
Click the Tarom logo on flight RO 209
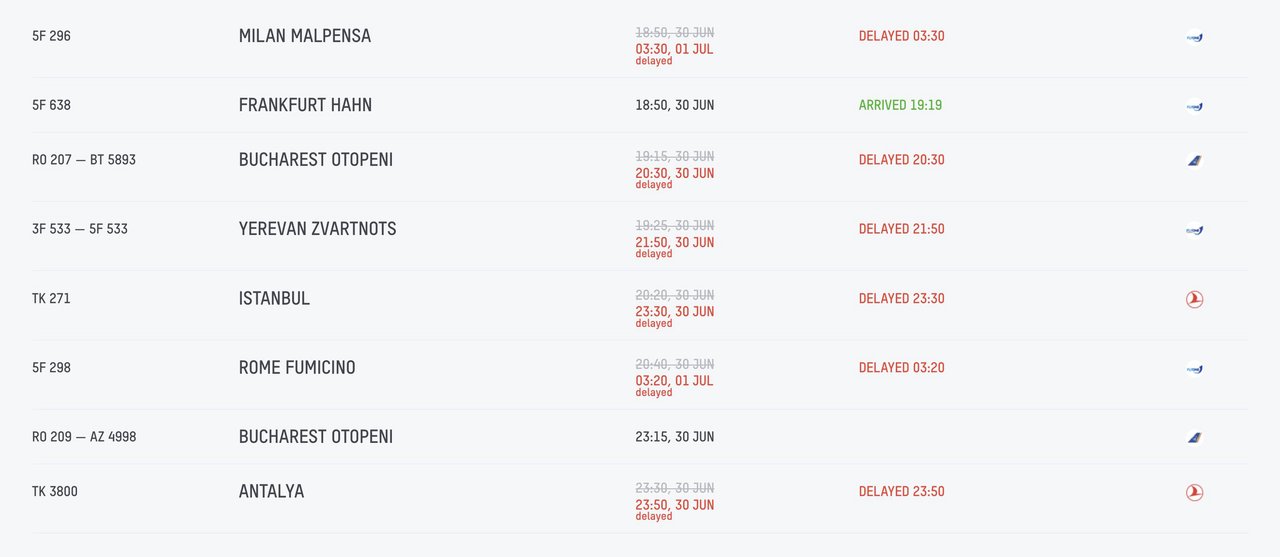click(x=1194, y=437)
